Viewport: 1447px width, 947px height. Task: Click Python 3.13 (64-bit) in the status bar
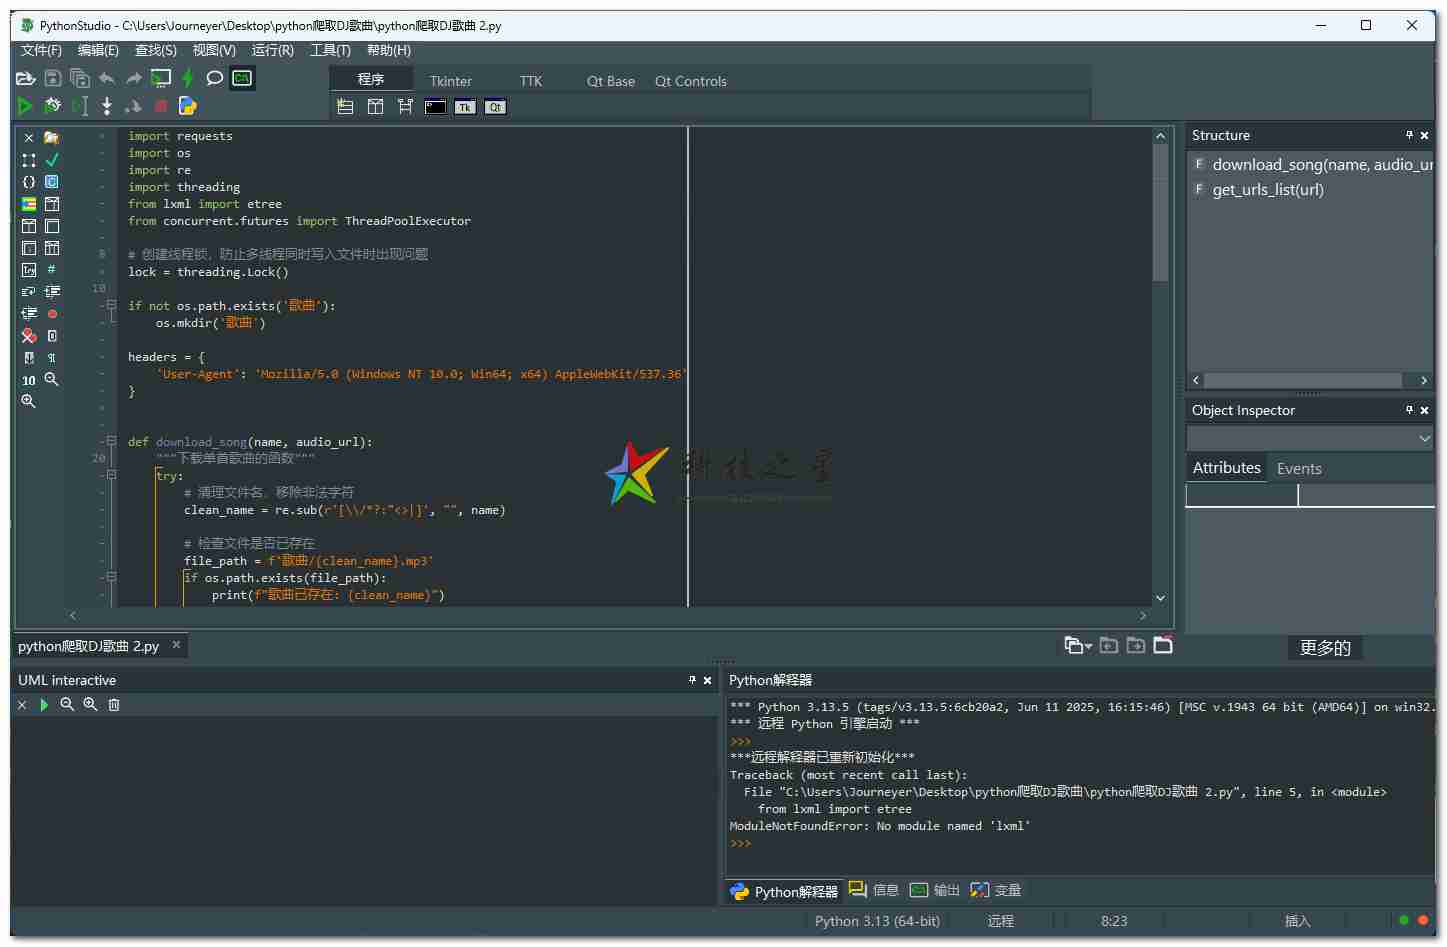click(877, 920)
